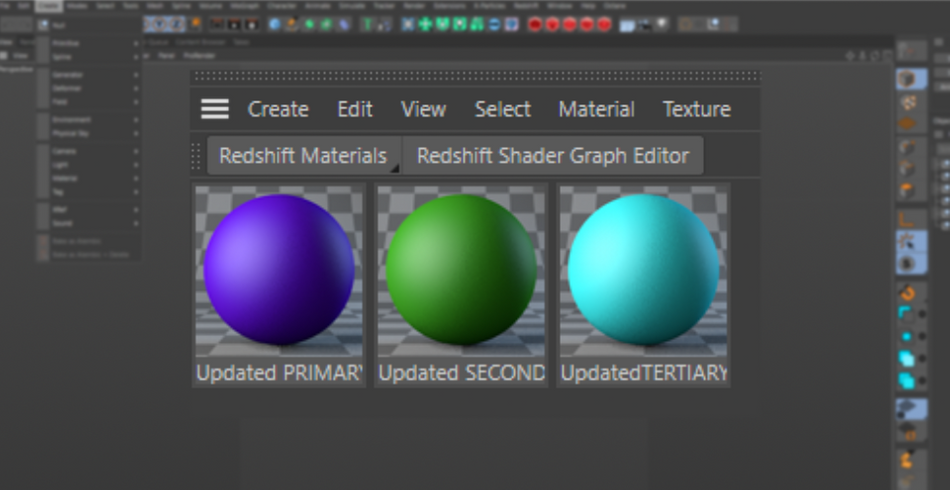950x490 pixels.
Task: Click the highlighted cube mode icon on right palette
Action: pyautogui.click(x=911, y=79)
